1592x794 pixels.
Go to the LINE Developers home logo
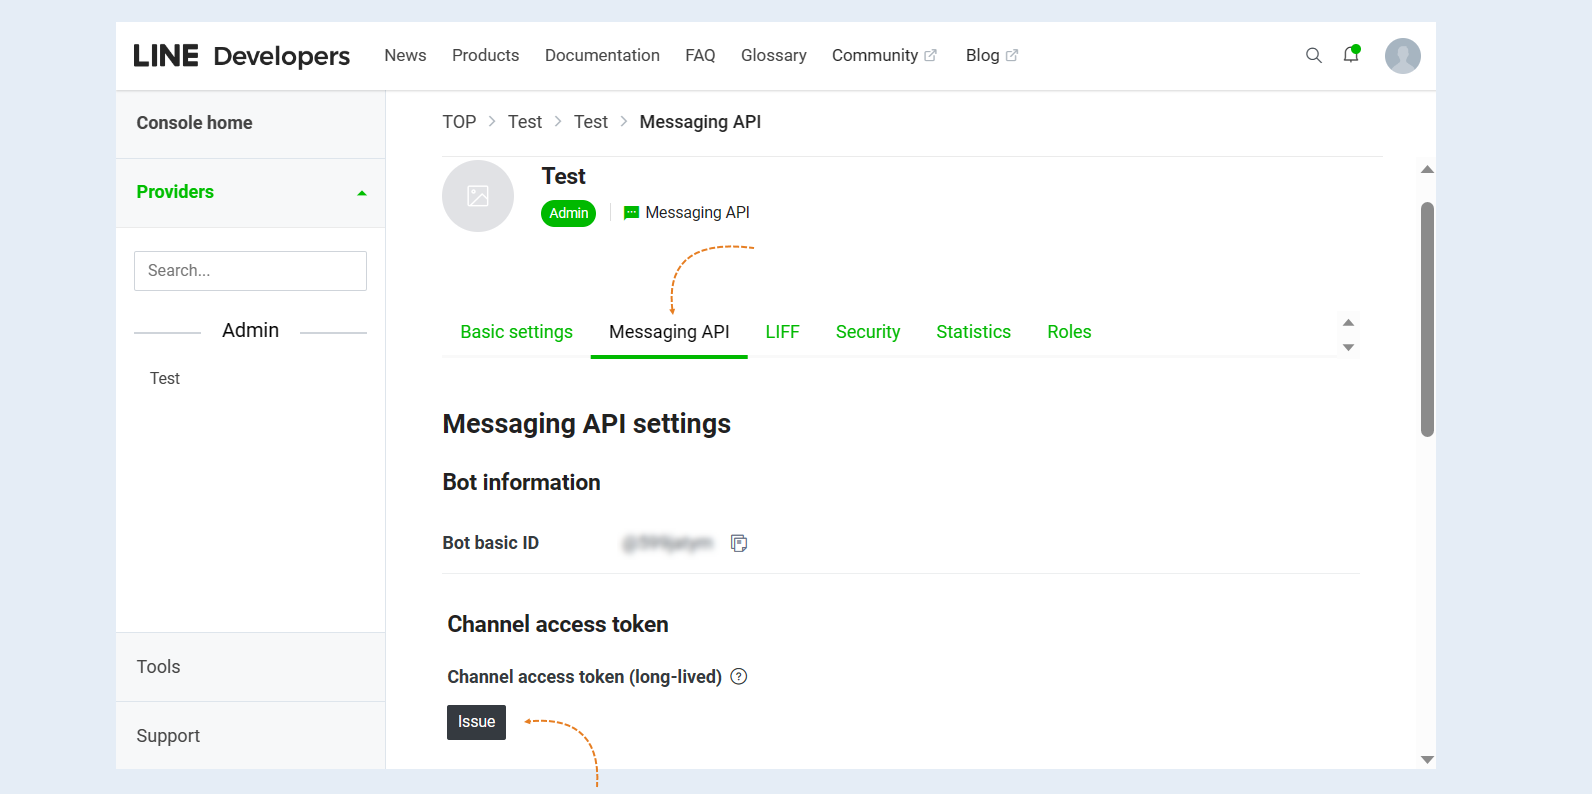[241, 56]
